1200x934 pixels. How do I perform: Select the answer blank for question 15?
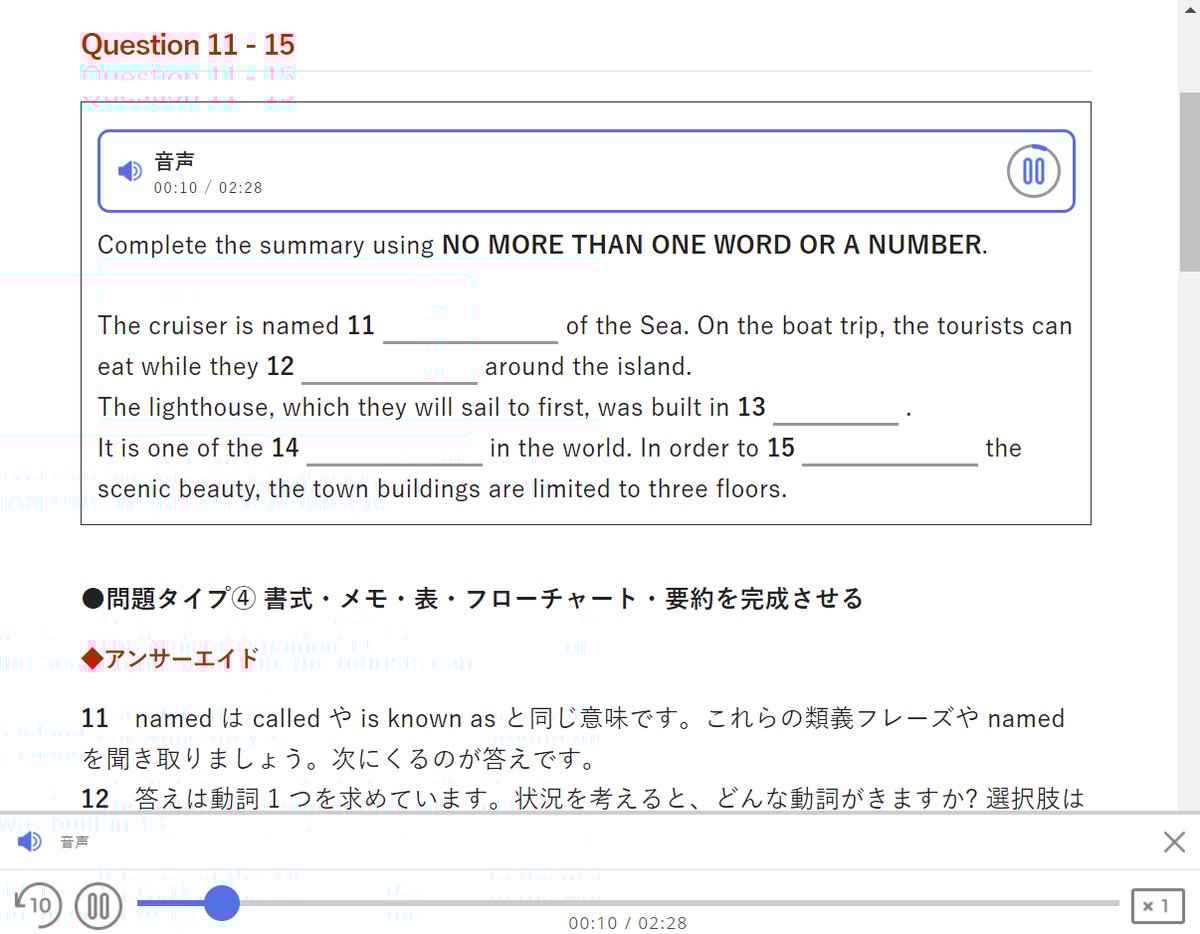[889, 450]
